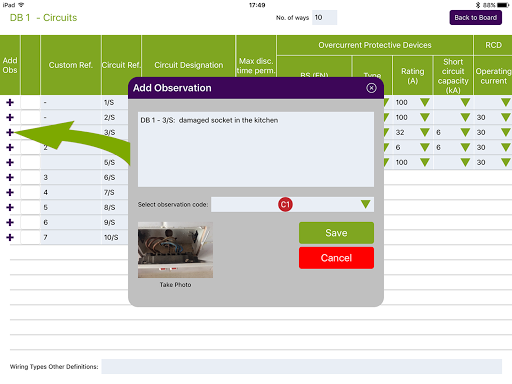Click plus icon beside circuit 10/S
512x384 pixels.
(10, 237)
